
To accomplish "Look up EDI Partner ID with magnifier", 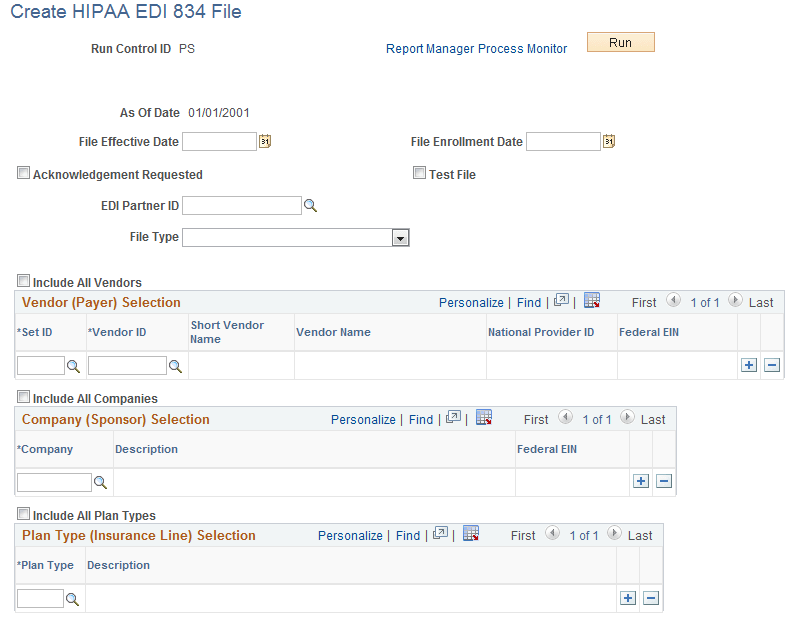I will [310, 205].
